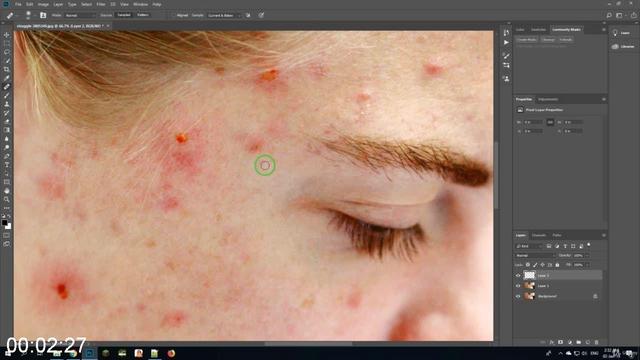Open Firefox from the taskbar
640x360 pixels.
(171, 353)
